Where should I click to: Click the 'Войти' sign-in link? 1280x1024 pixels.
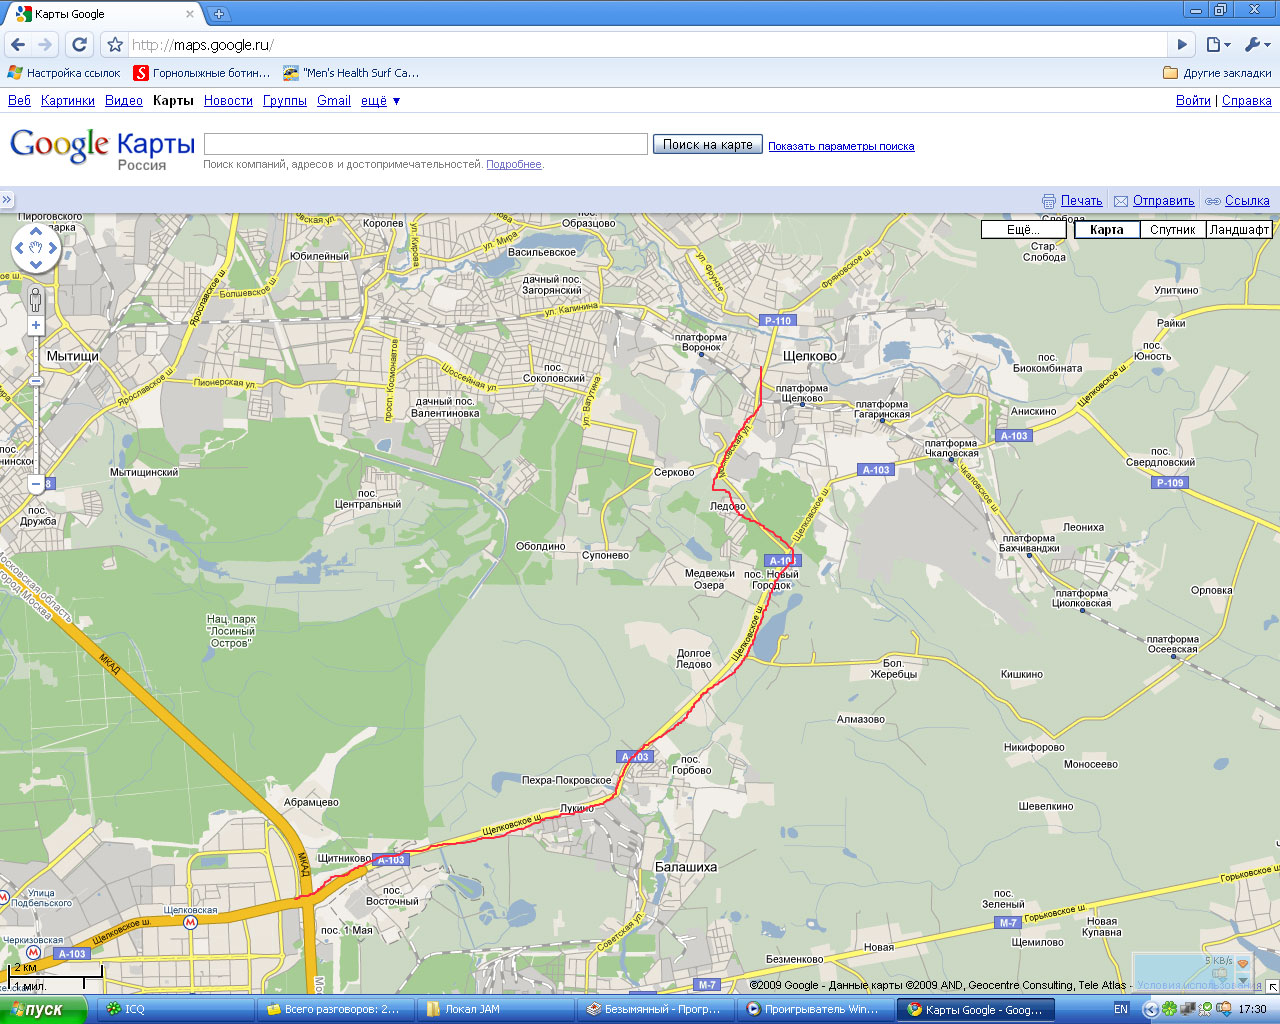[x=1193, y=101]
